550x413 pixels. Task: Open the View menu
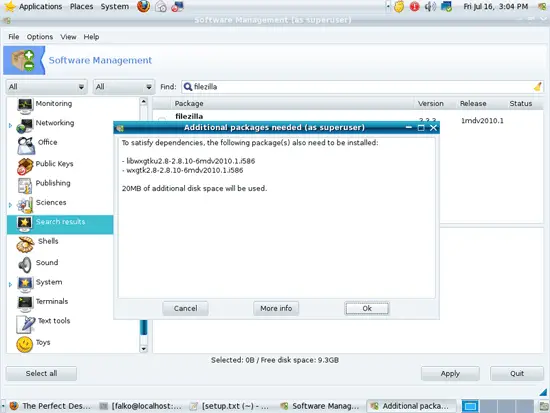tap(68, 37)
